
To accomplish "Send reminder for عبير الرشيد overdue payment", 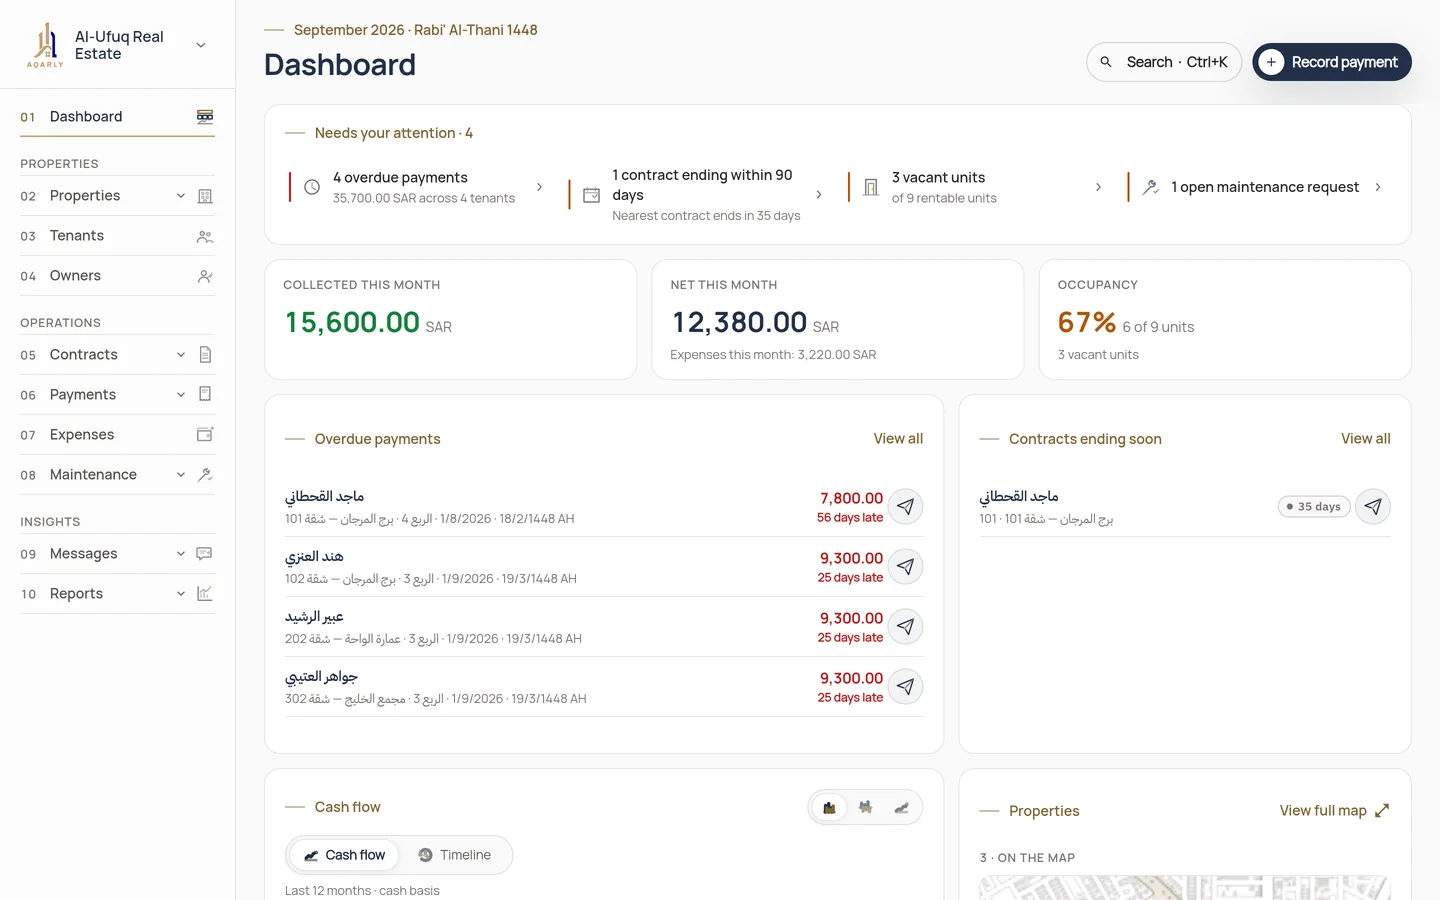I will [x=905, y=627].
